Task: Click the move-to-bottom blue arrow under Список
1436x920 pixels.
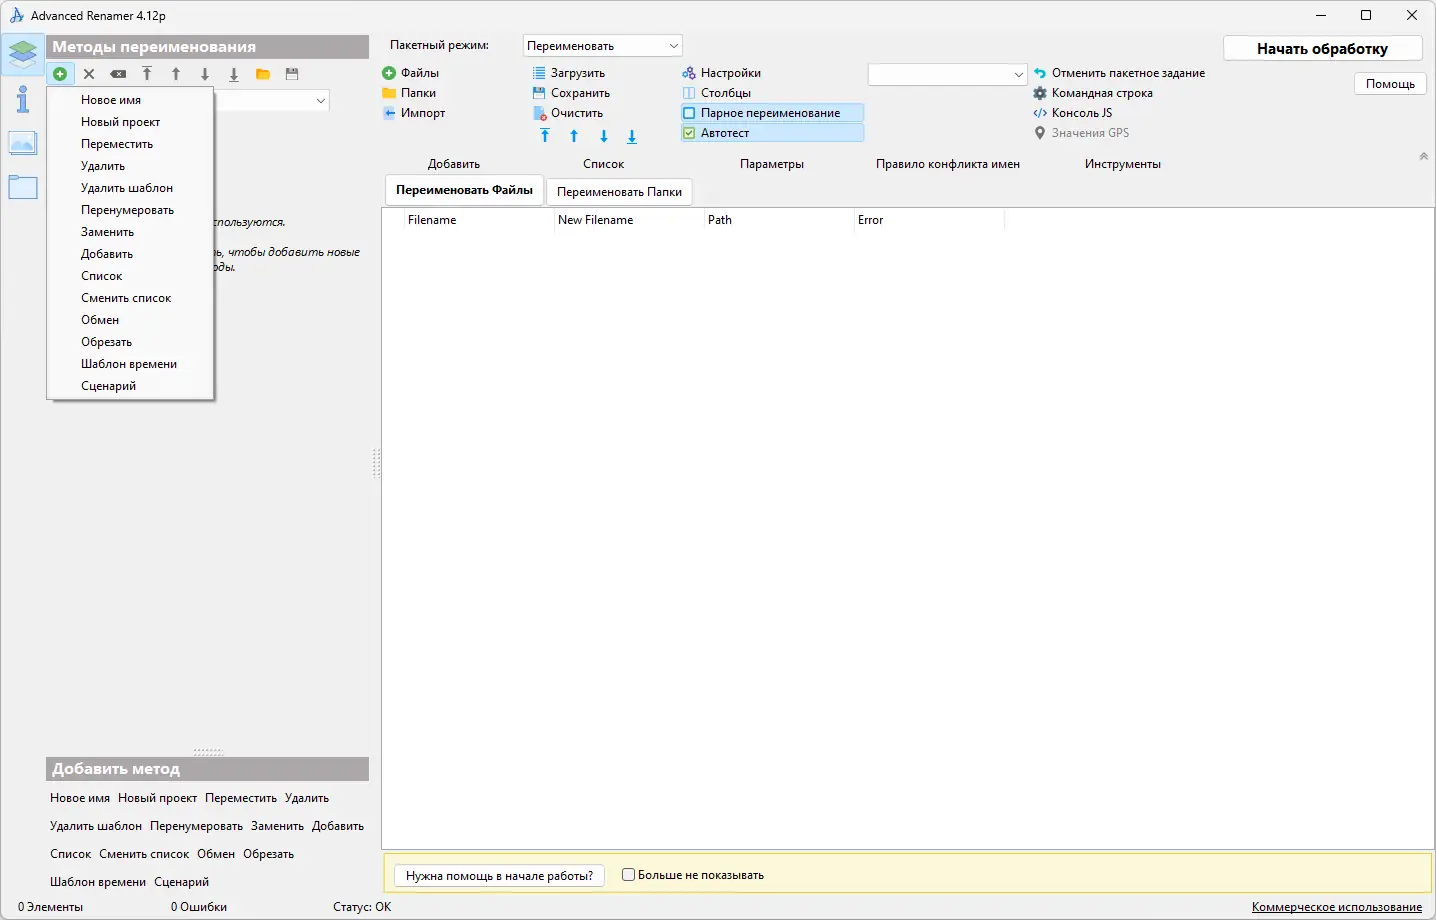Action: (632, 136)
